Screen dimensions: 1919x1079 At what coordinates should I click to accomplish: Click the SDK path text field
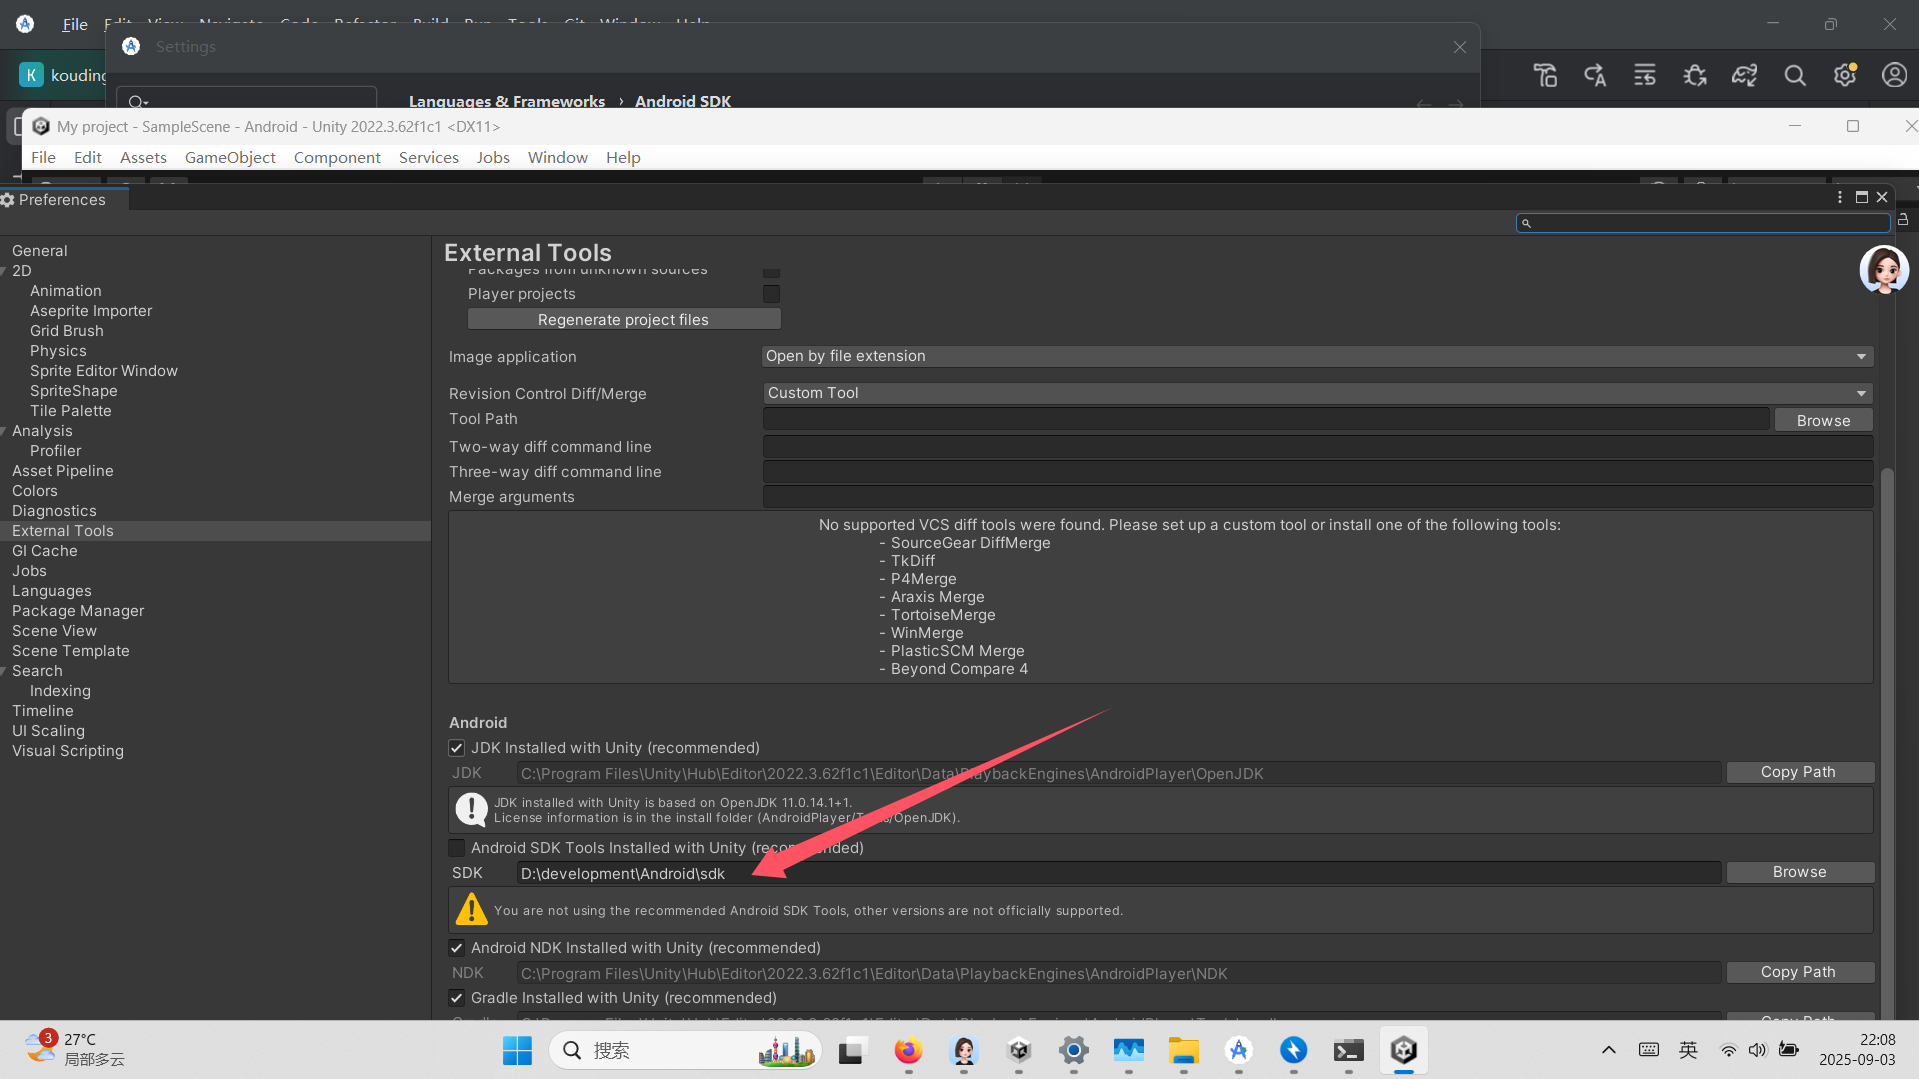coord(1119,873)
